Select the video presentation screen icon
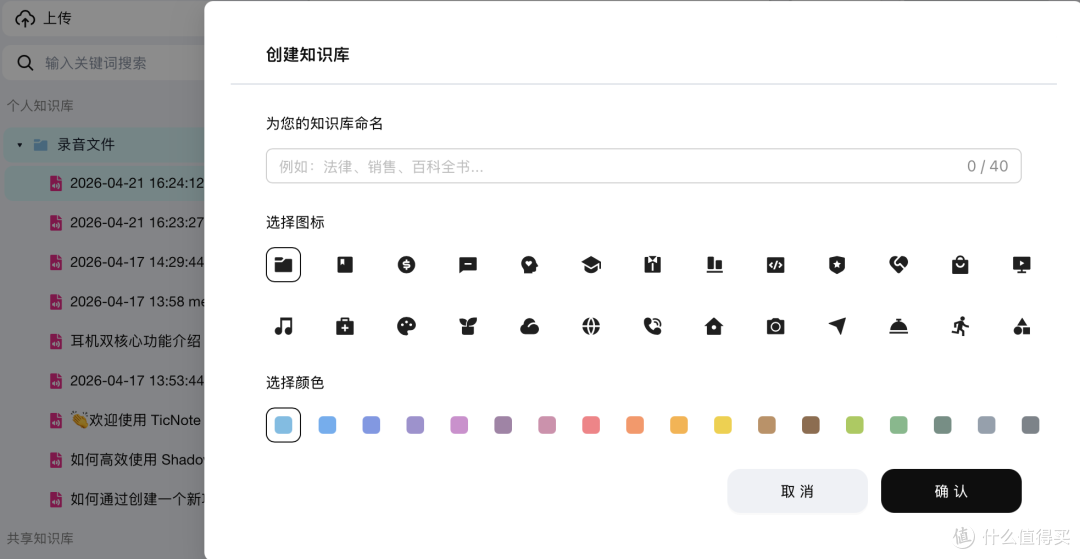Screen dimensions: 1080x559 pos(1021,264)
